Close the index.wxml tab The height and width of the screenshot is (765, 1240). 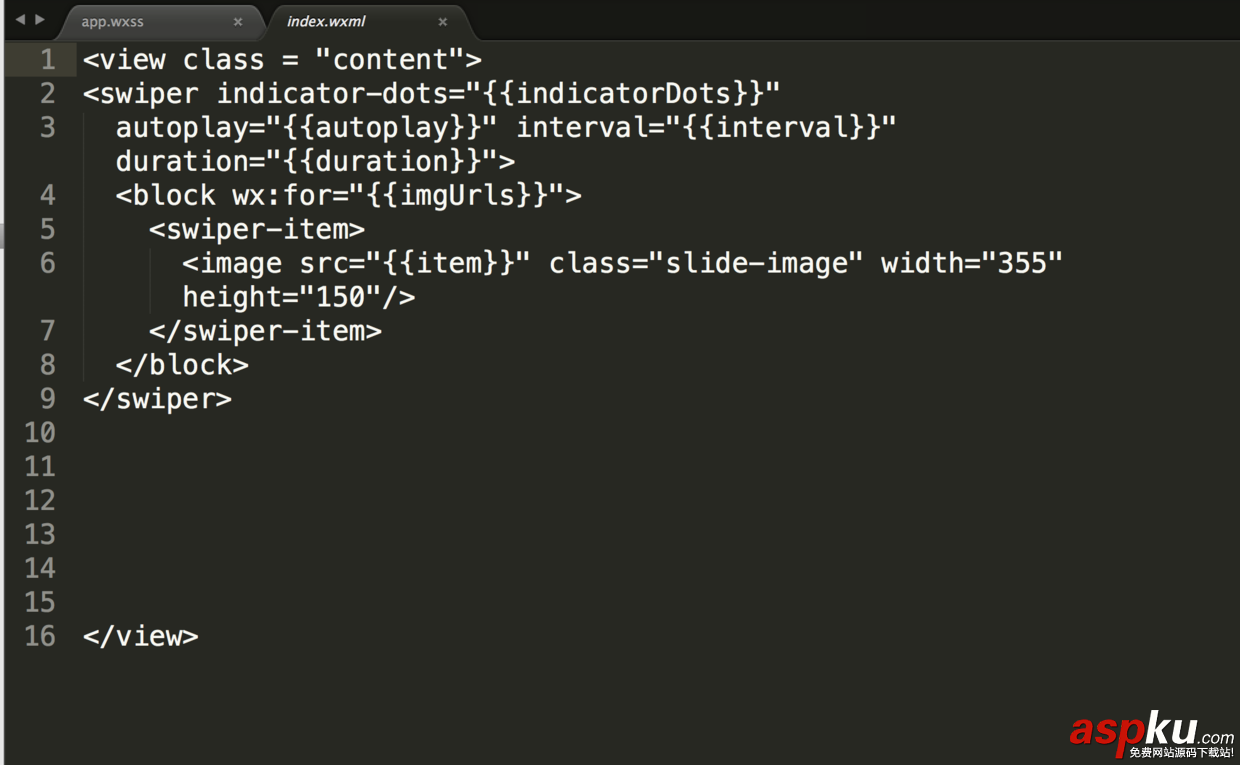pyautogui.click(x=442, y=22)
